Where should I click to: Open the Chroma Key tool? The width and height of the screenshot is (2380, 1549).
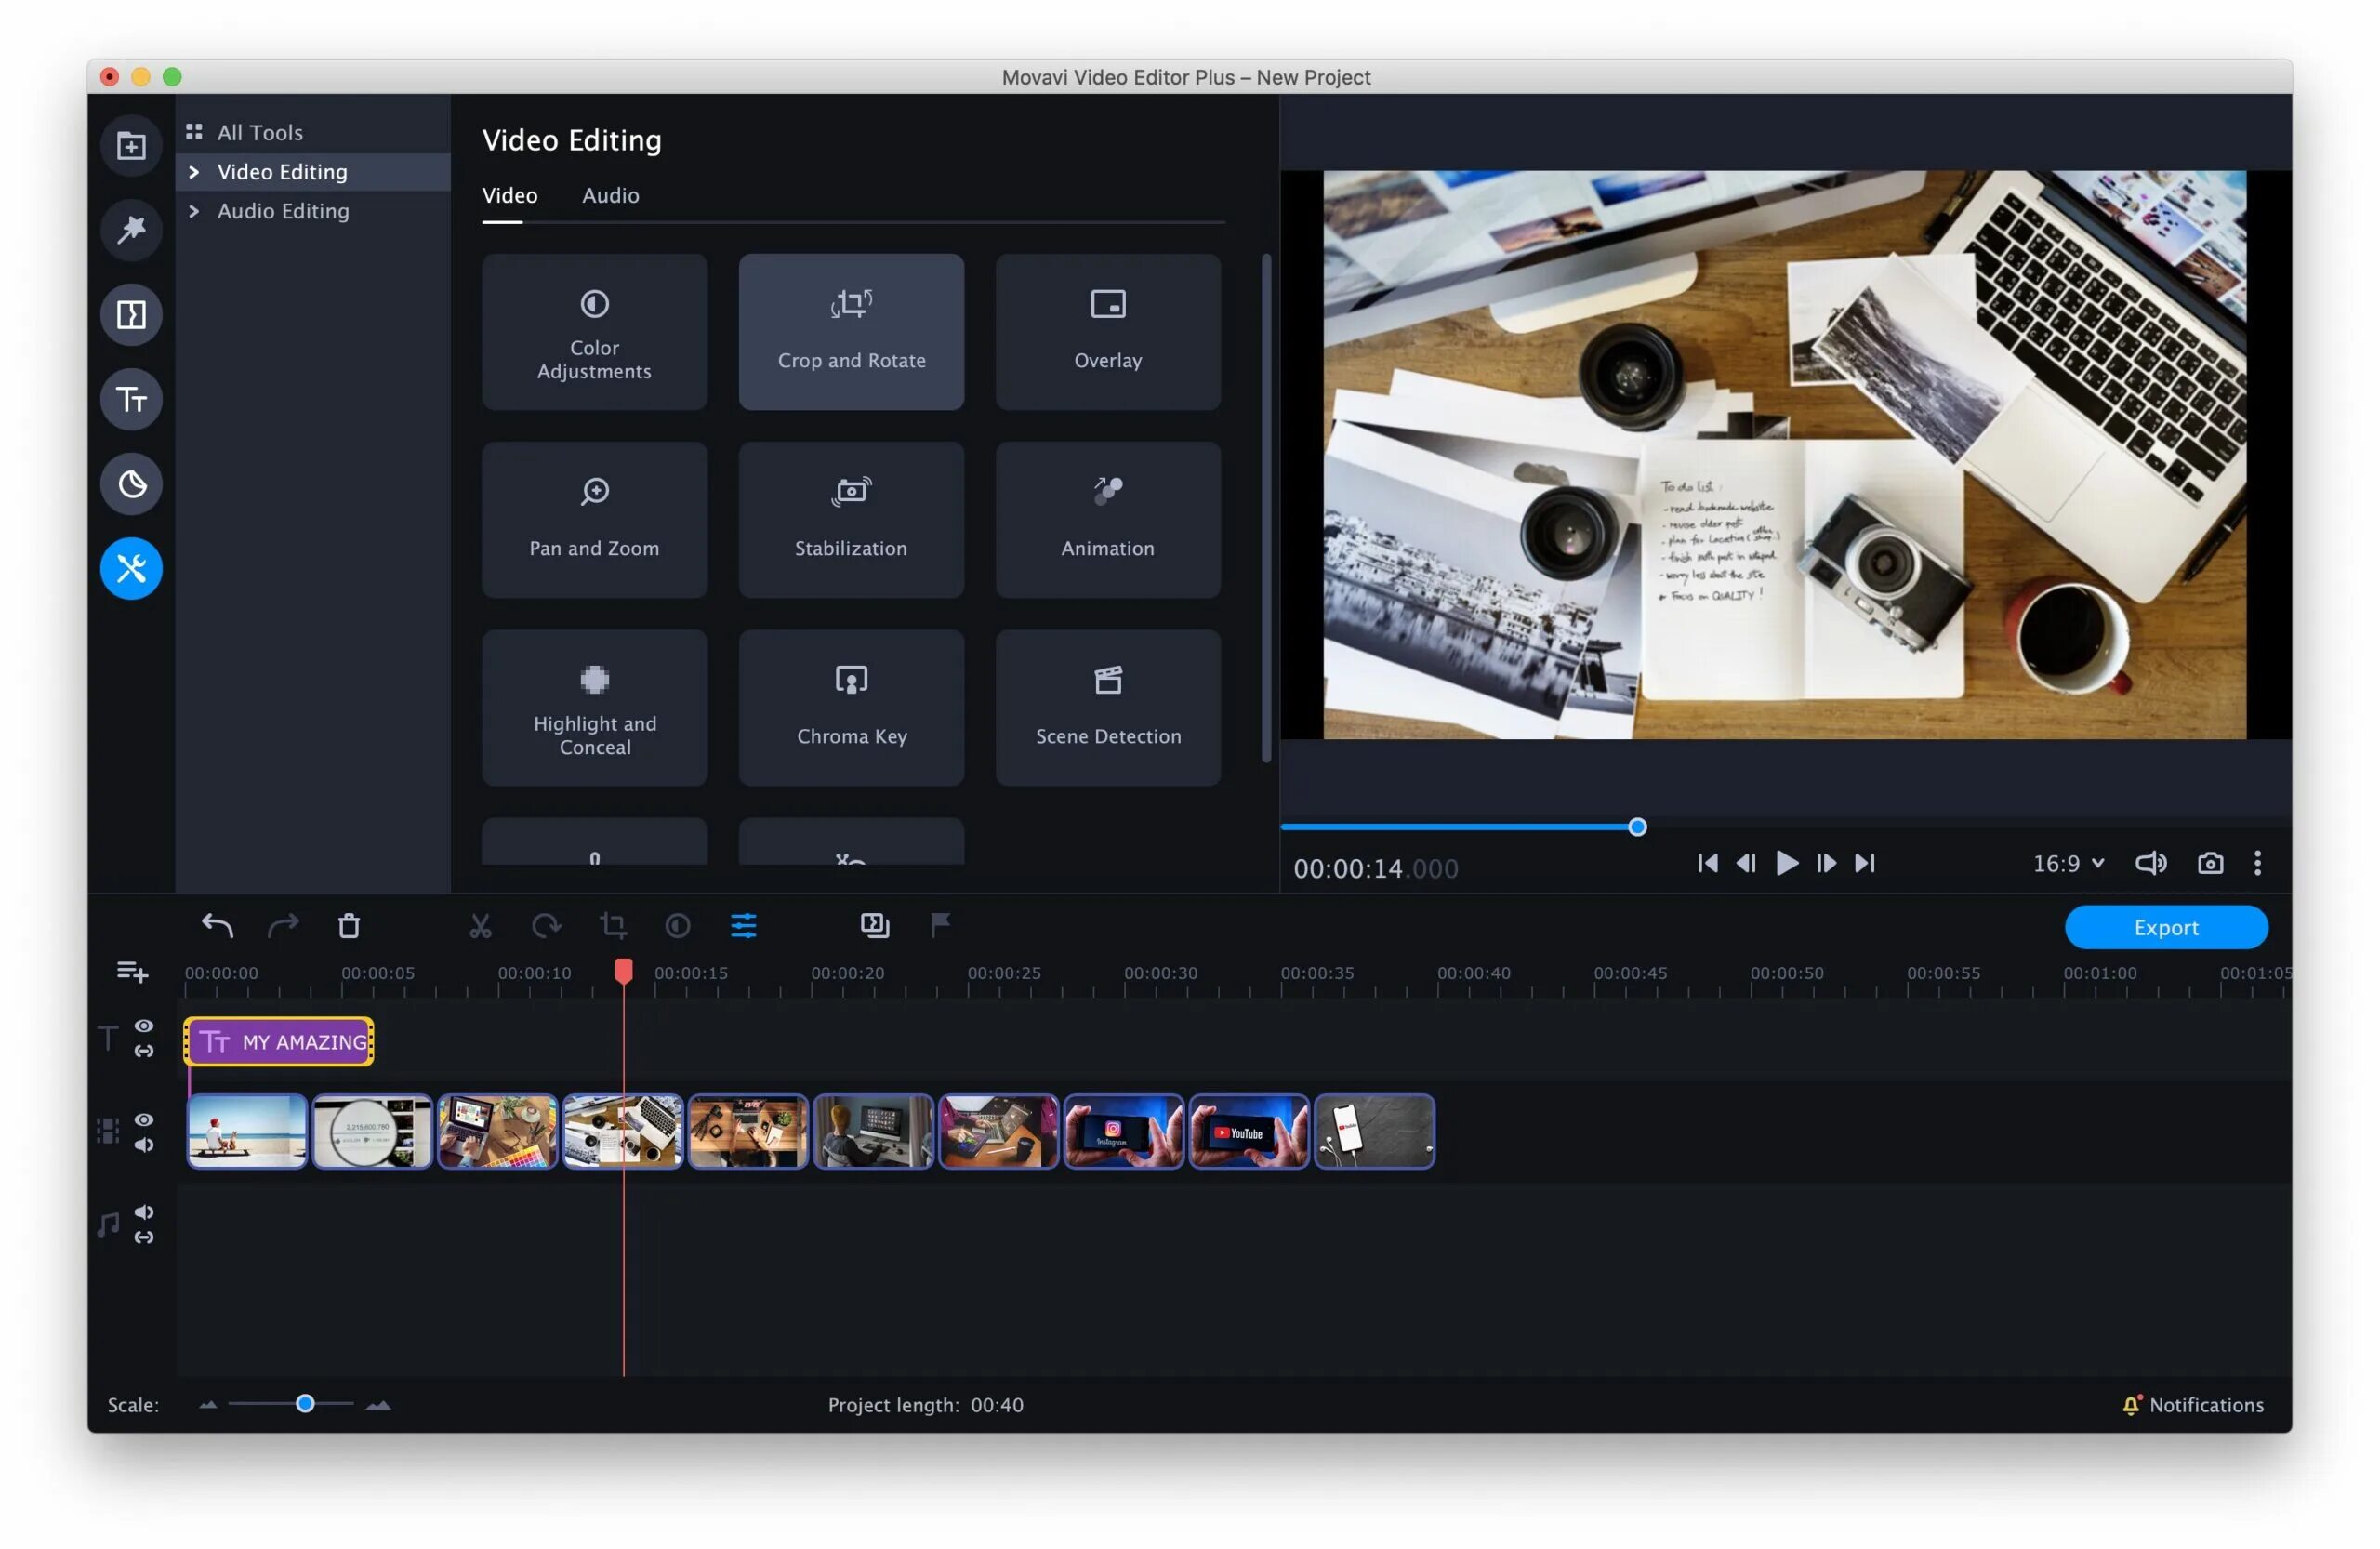pyautogui.click(x=851, y=707)
